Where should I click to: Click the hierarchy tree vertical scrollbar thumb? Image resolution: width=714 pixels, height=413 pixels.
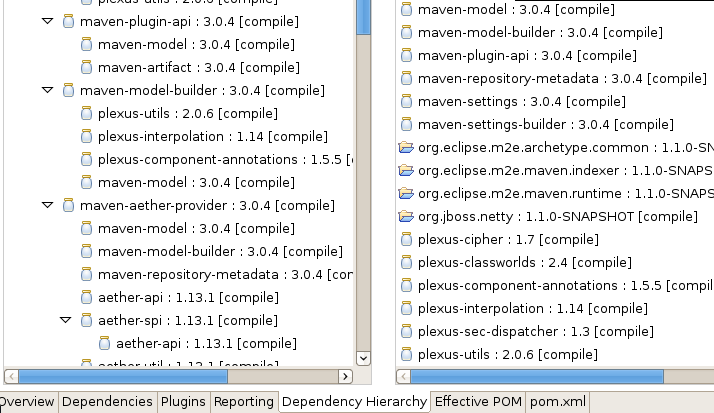coord(363,17)
